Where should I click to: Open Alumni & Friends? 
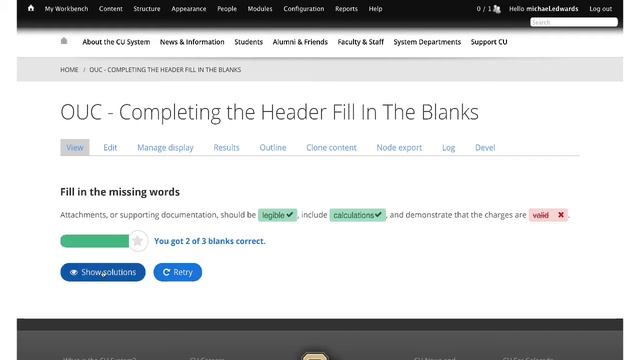point(300,42)
